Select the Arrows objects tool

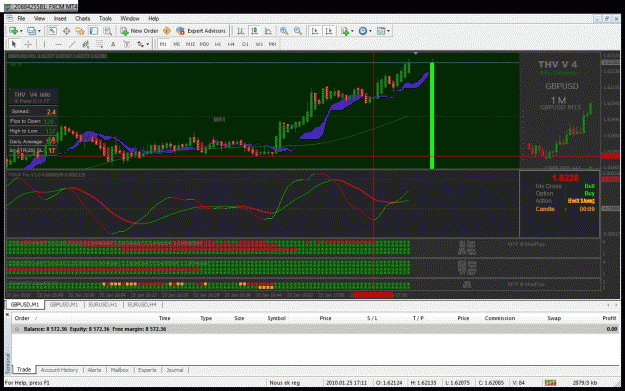click(x=140, y=44)
